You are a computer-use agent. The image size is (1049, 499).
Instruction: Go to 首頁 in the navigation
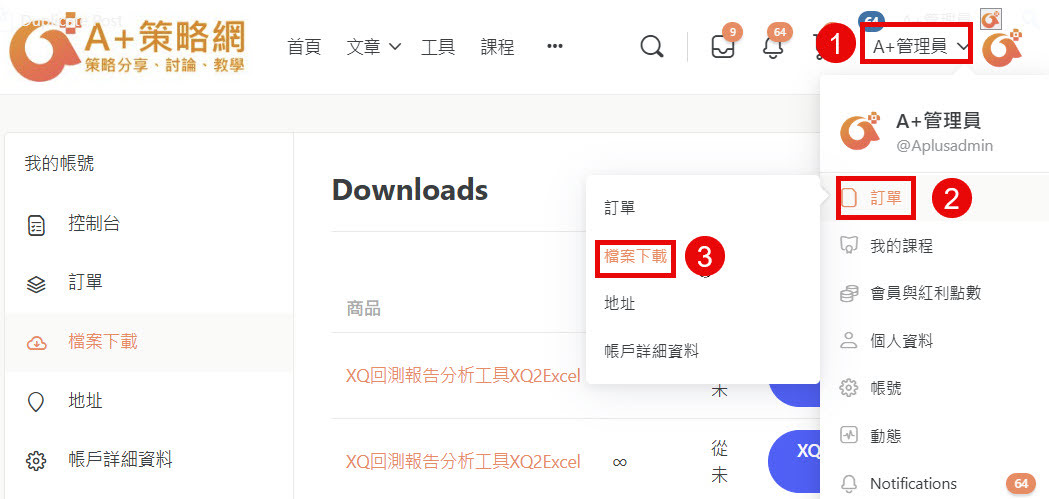(304, 47)
